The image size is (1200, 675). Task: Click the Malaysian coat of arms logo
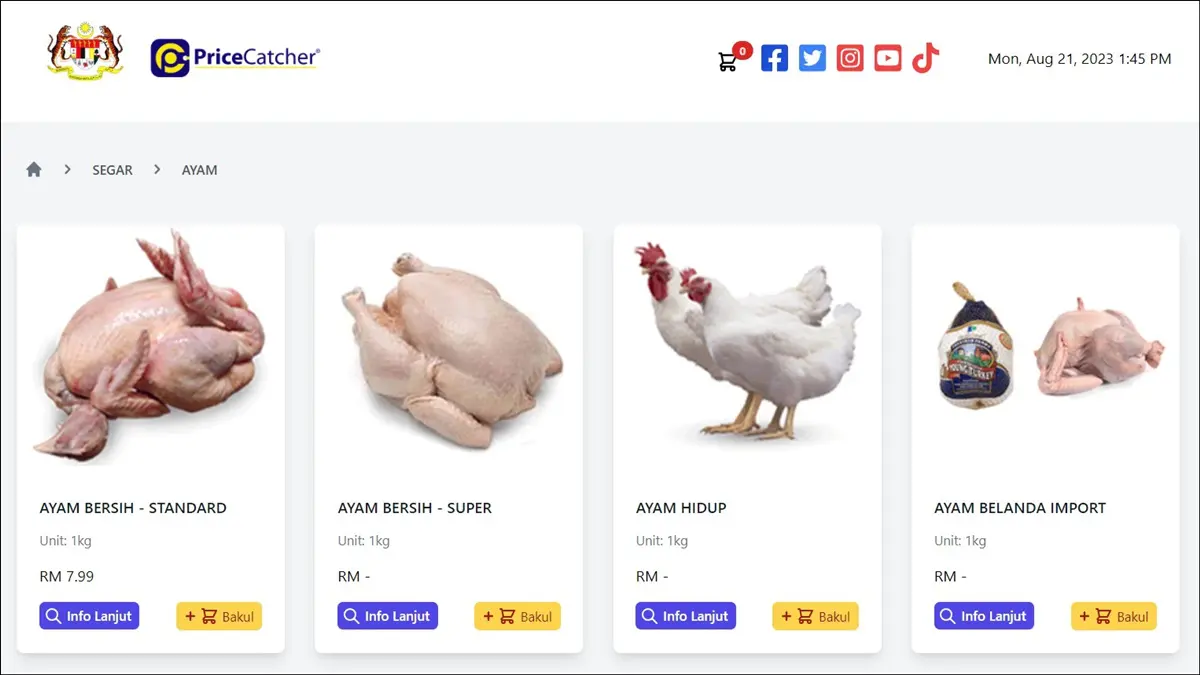[x=85, y=52]
